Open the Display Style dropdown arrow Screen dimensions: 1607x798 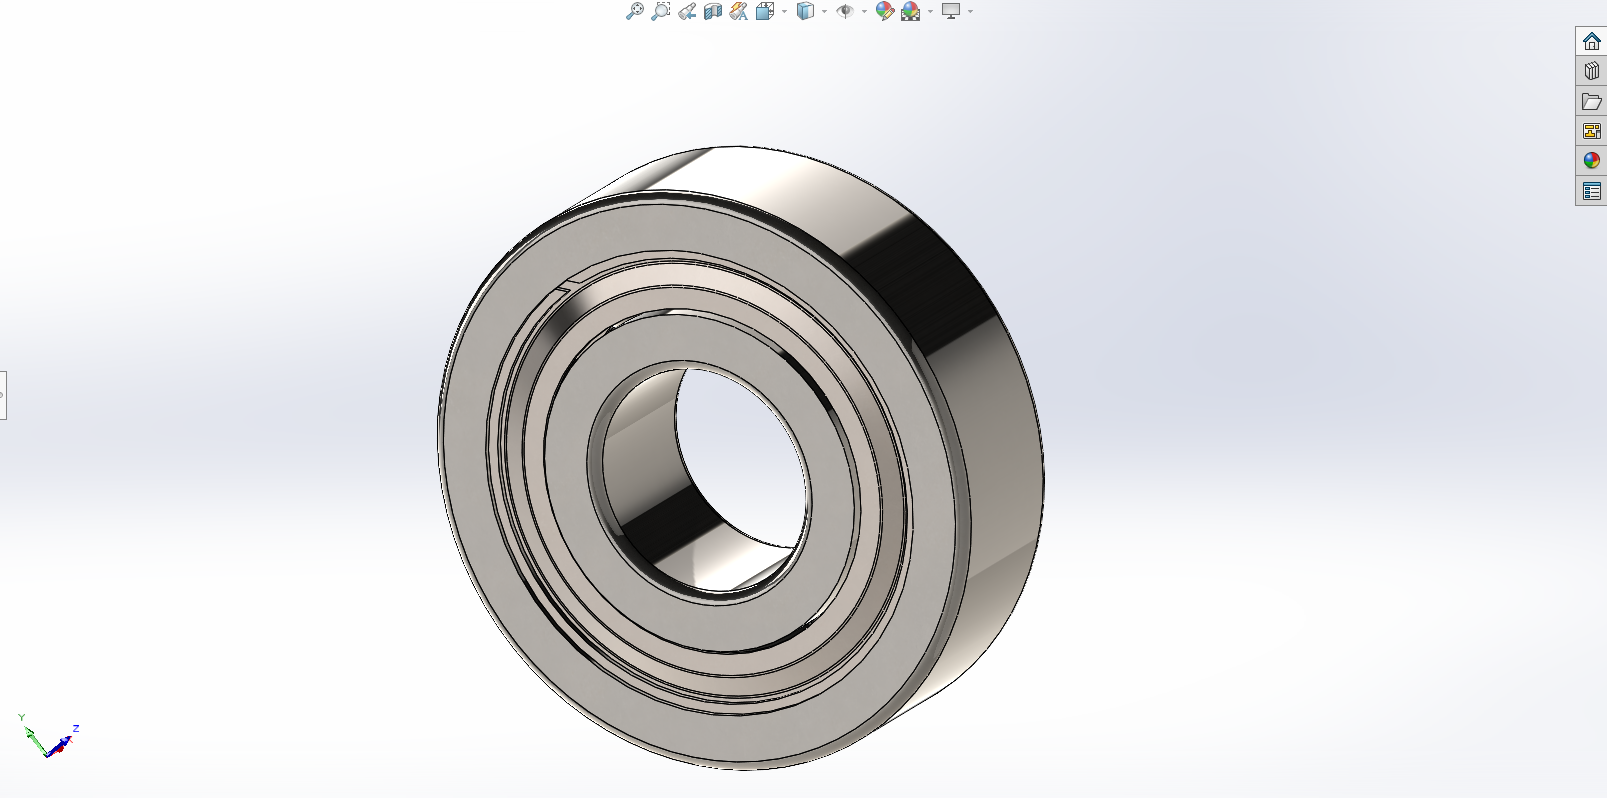[x=824, y=11]
